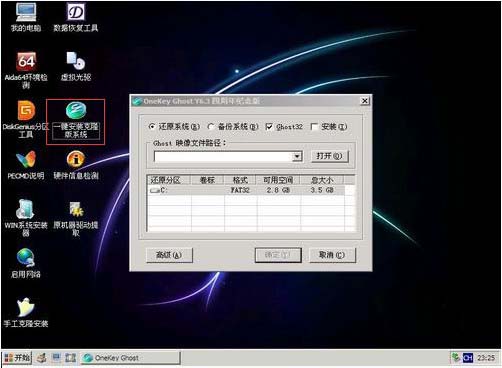This screenshot has height=368, width=502.
Task: Launch the WIN系统安装器 desktop icon
Action: 26,218
